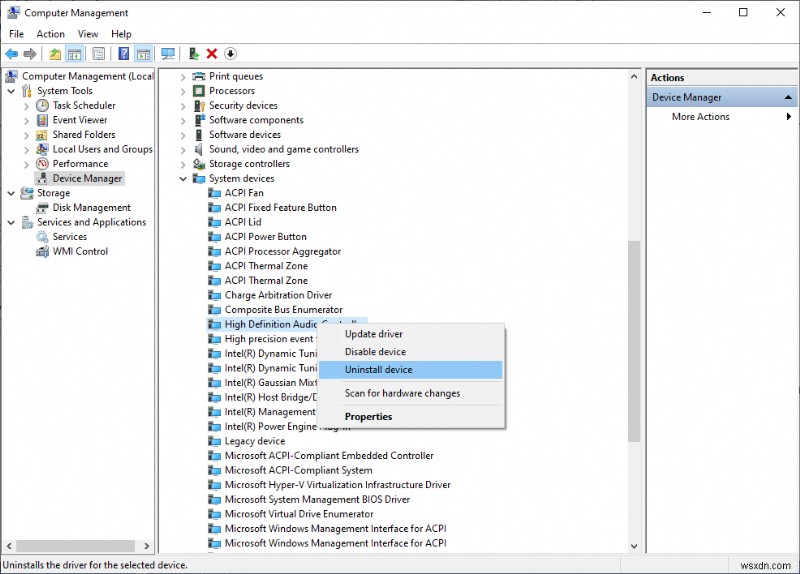This screenshot has height=574, width=800.
Task: Select Device Manager in the left tree
Action: 87,179
